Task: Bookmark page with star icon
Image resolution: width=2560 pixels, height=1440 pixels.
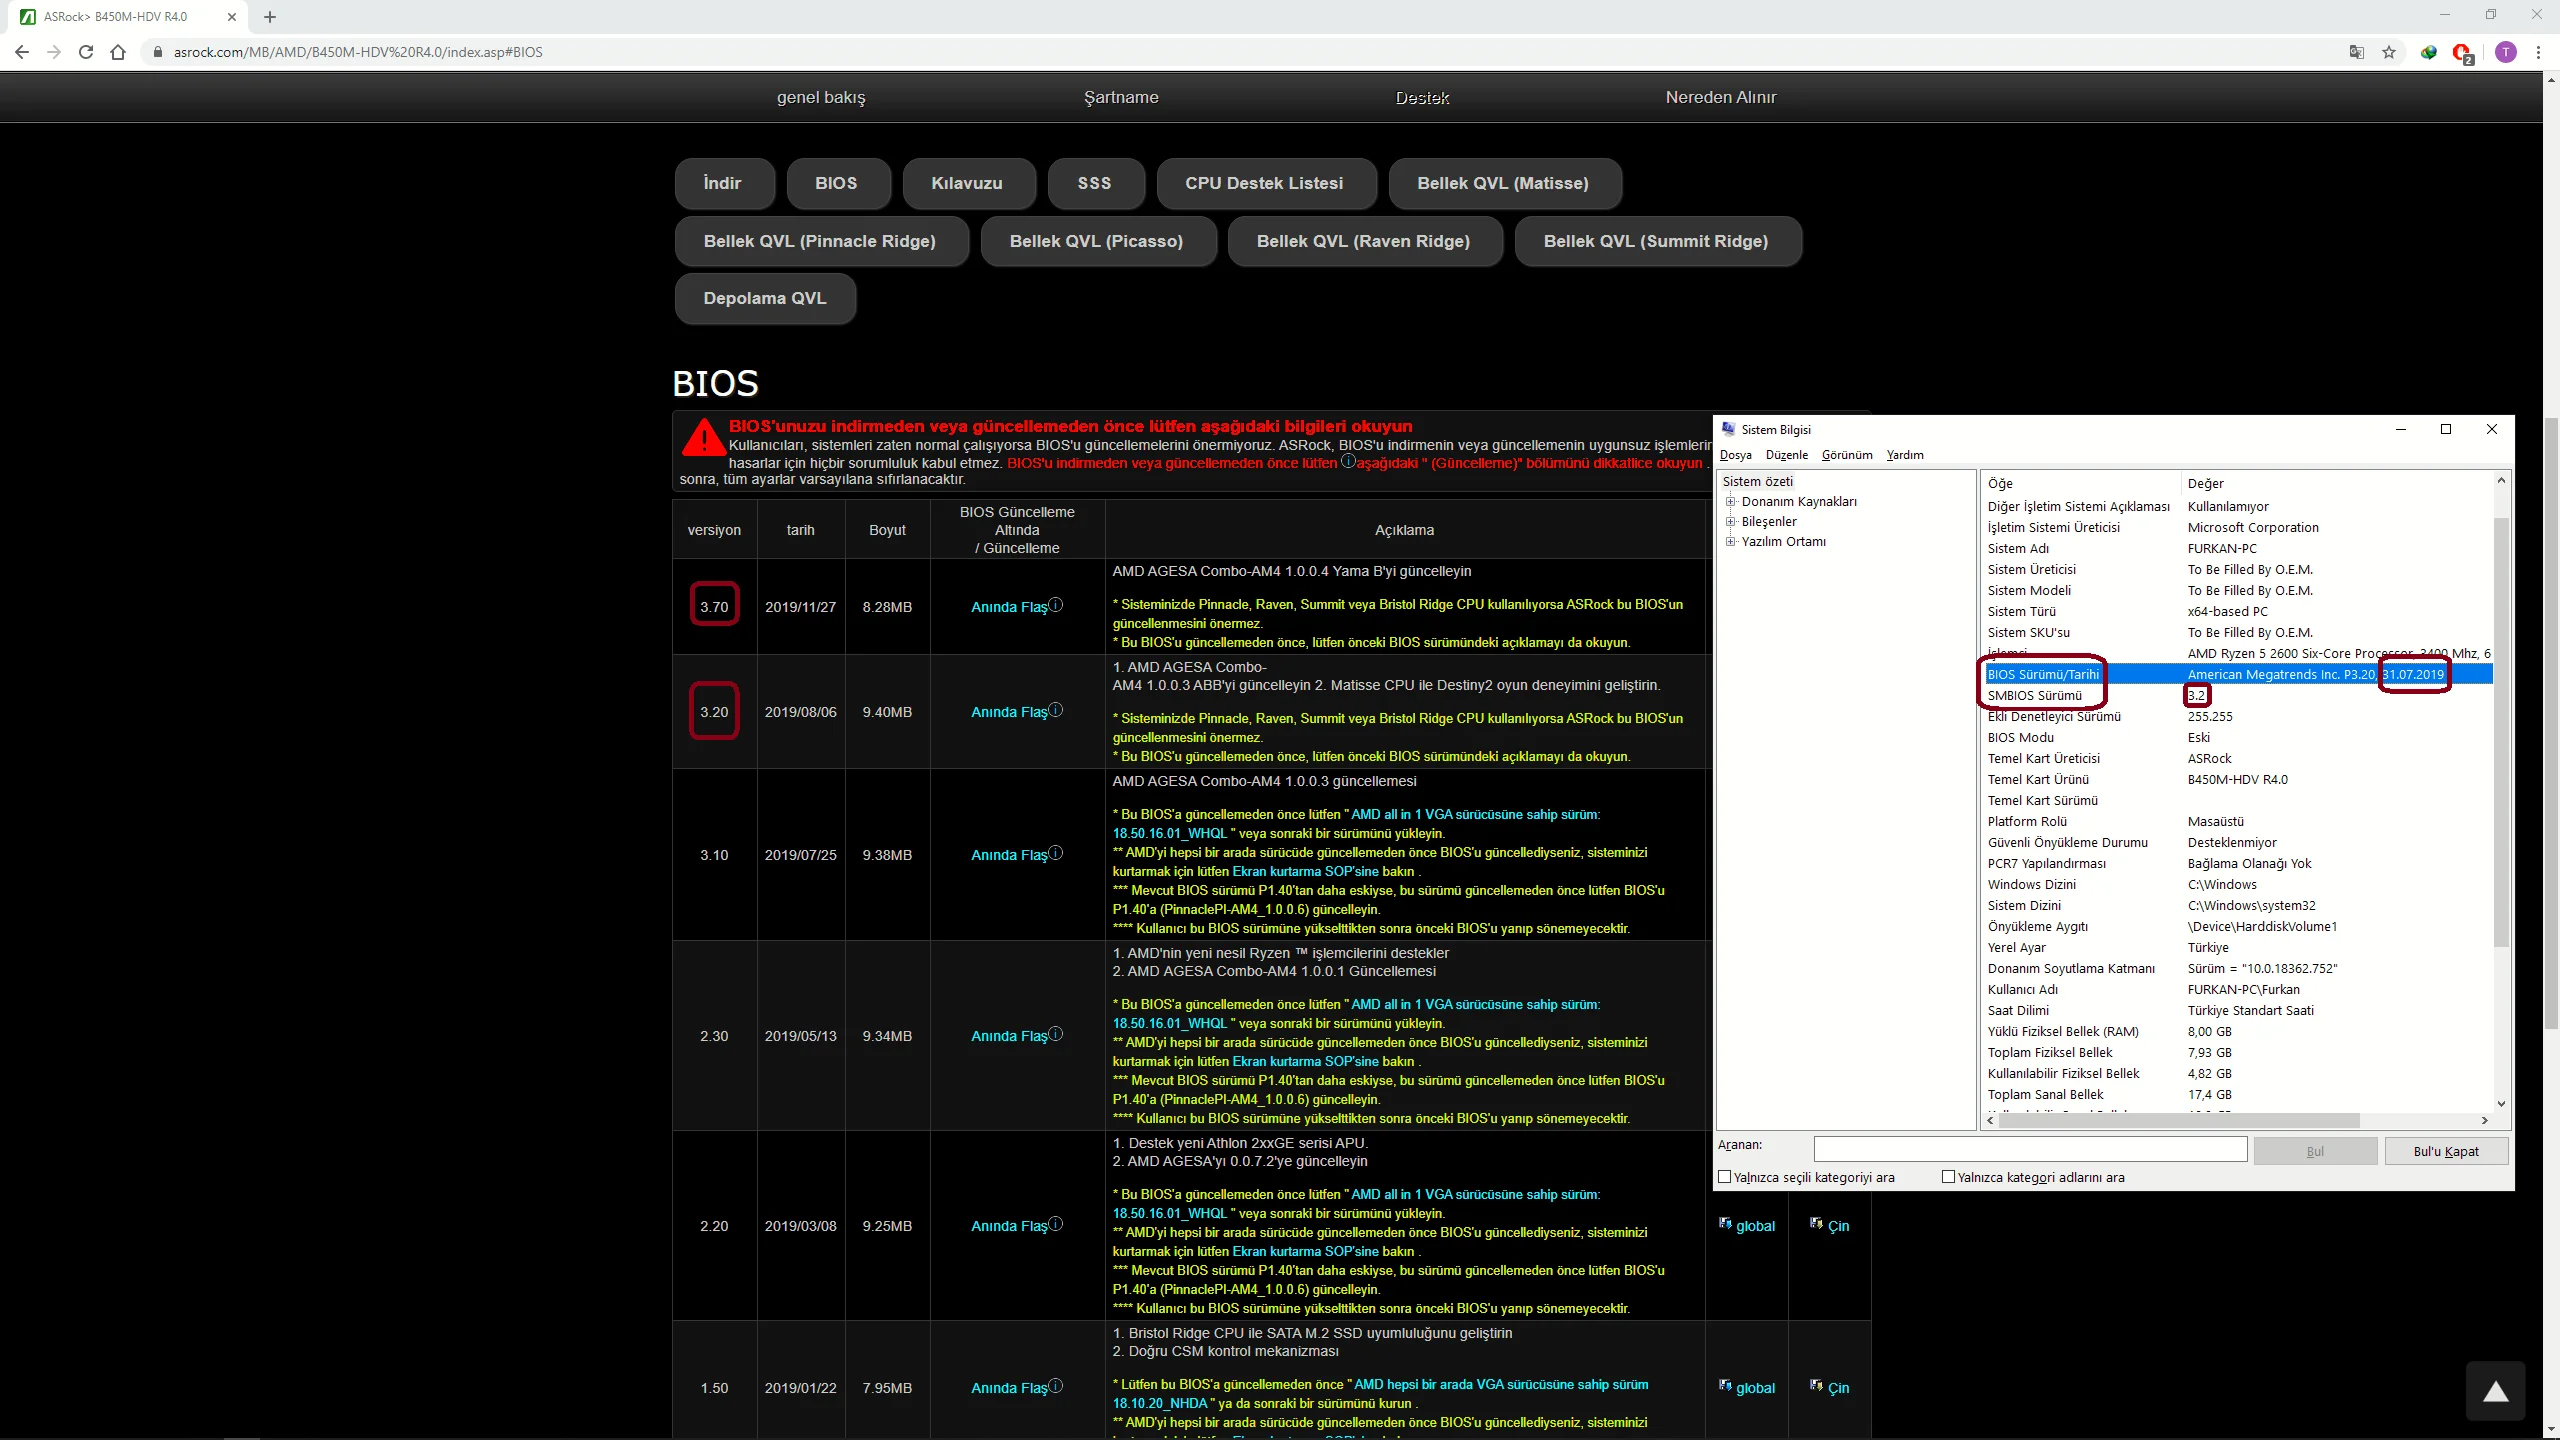Action: point(2389,52)
